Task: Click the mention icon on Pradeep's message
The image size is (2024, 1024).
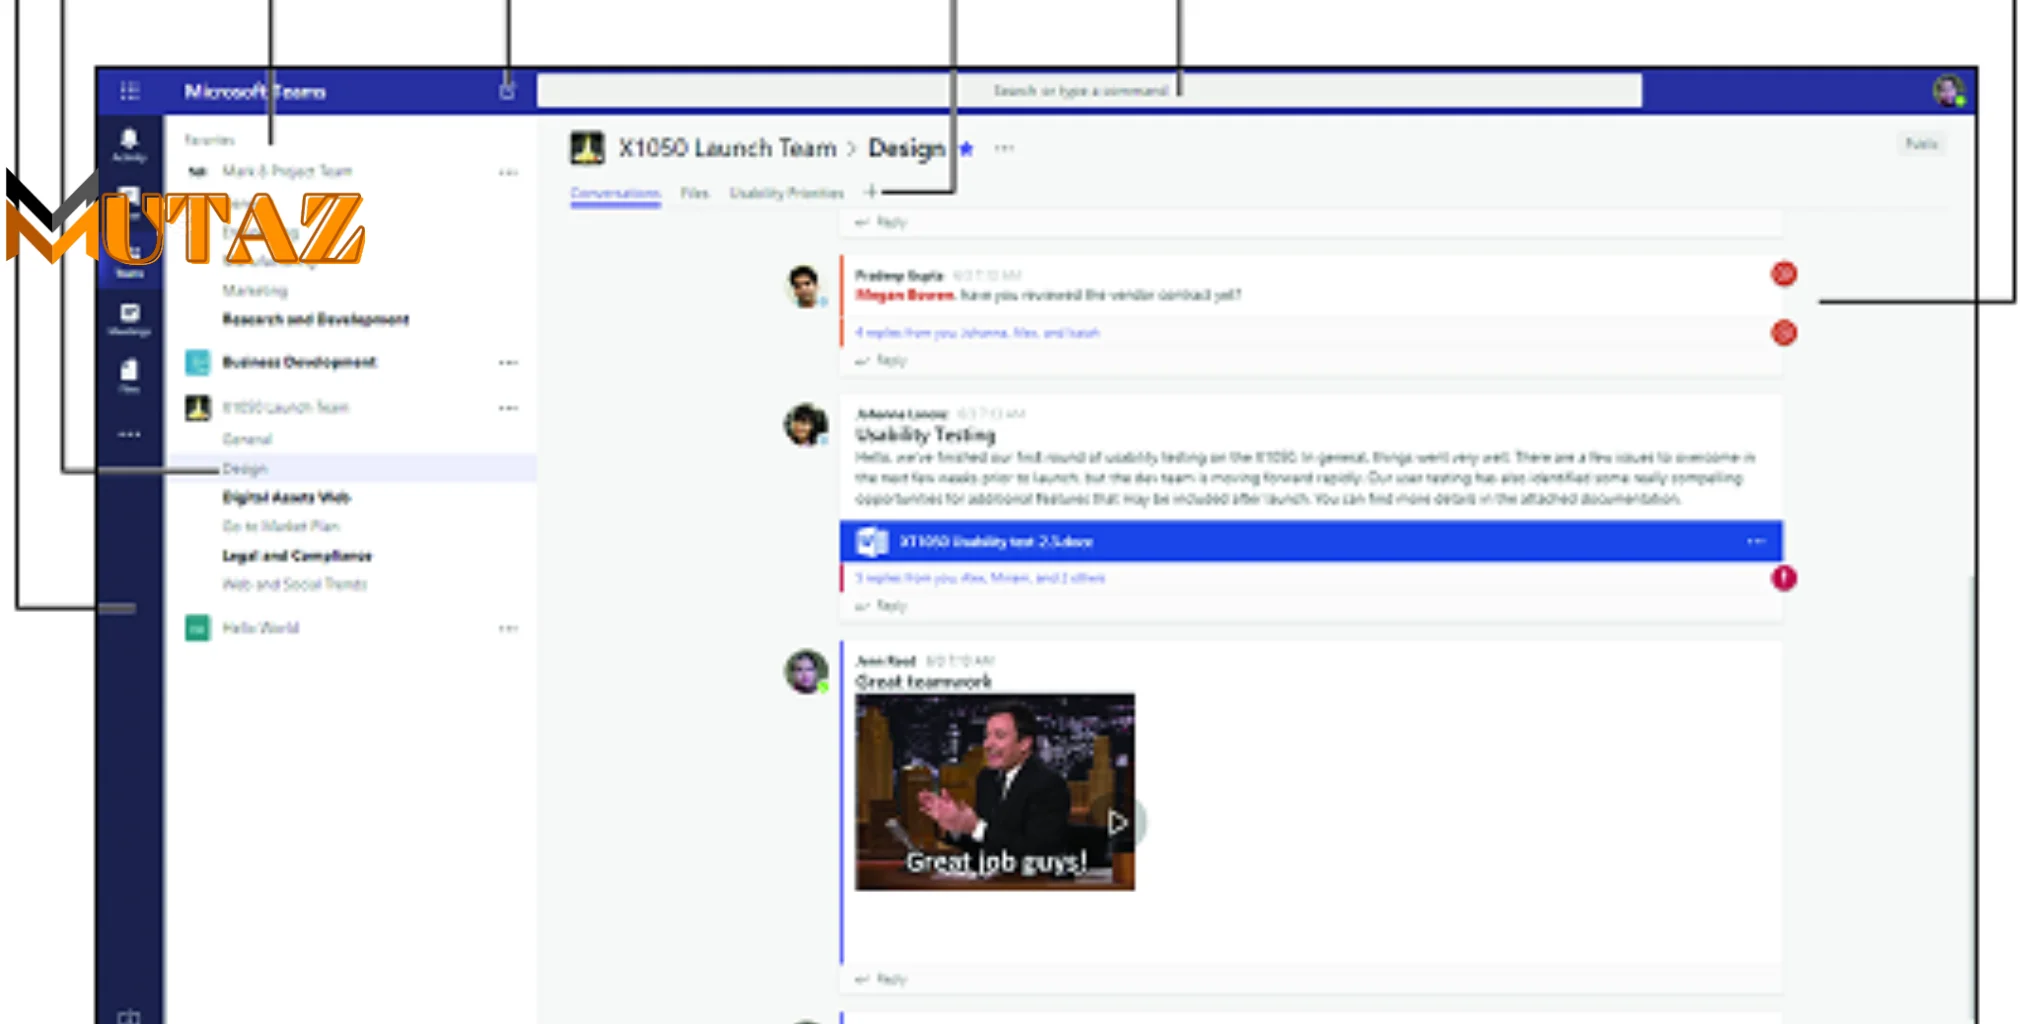Action: (1783, 274)
